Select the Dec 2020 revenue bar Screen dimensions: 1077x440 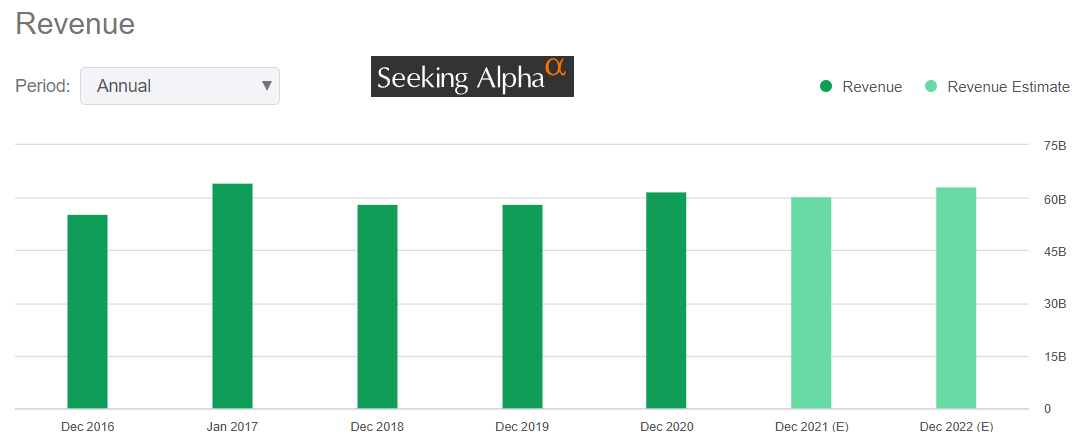click(x=666, y=300)
